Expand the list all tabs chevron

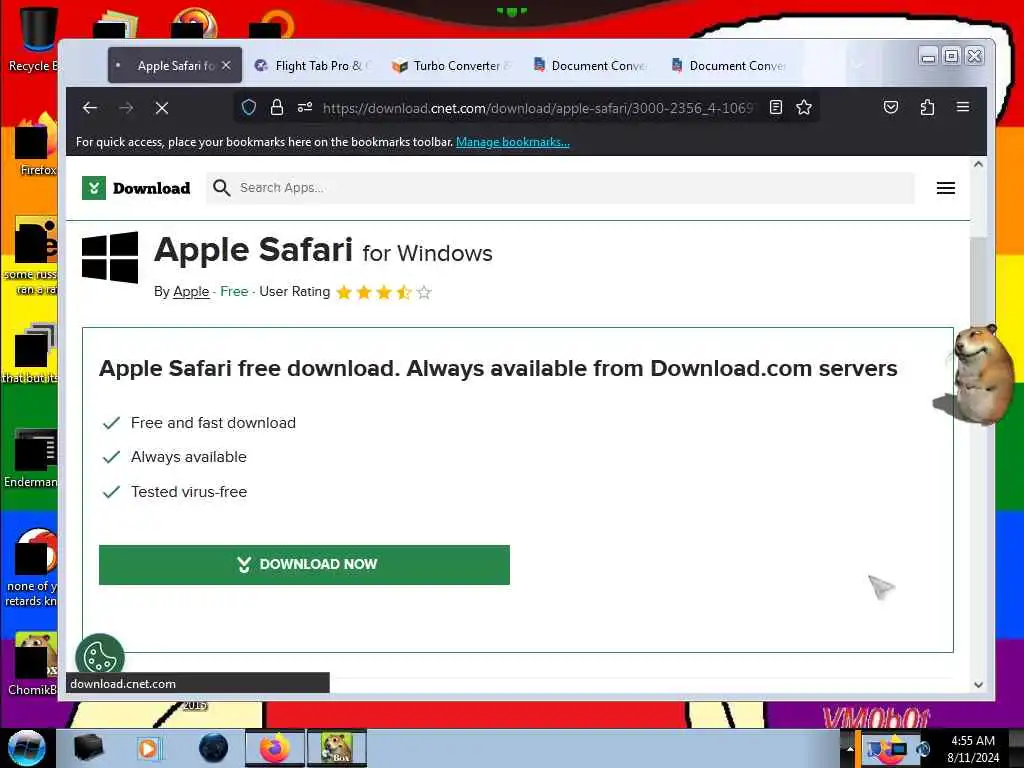click(x=858, y=65)
